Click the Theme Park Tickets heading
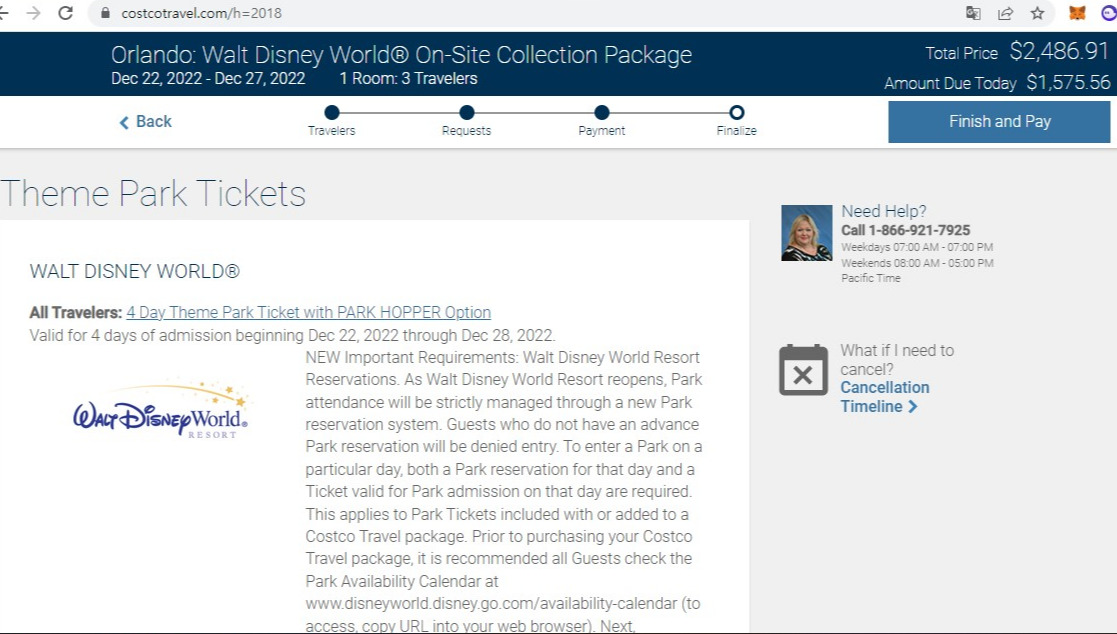The image size is (1117, 634). point(153,194)
